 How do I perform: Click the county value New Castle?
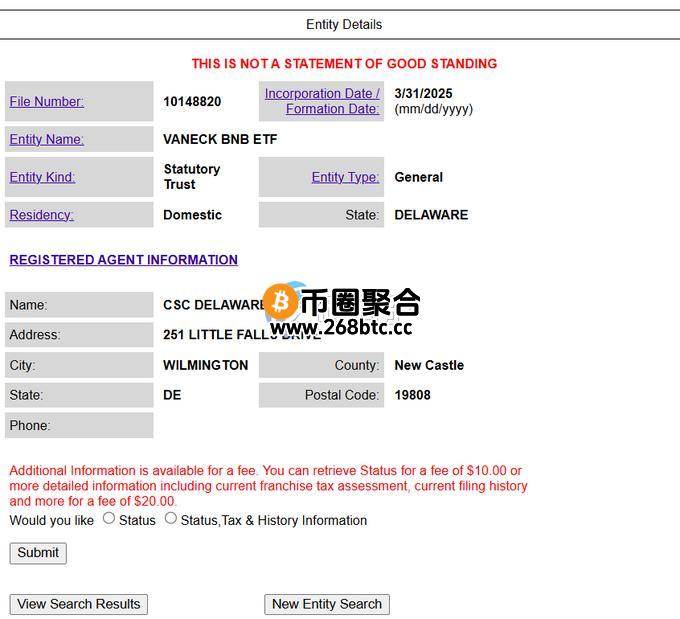pyautogui.click(x=429, y=365)
